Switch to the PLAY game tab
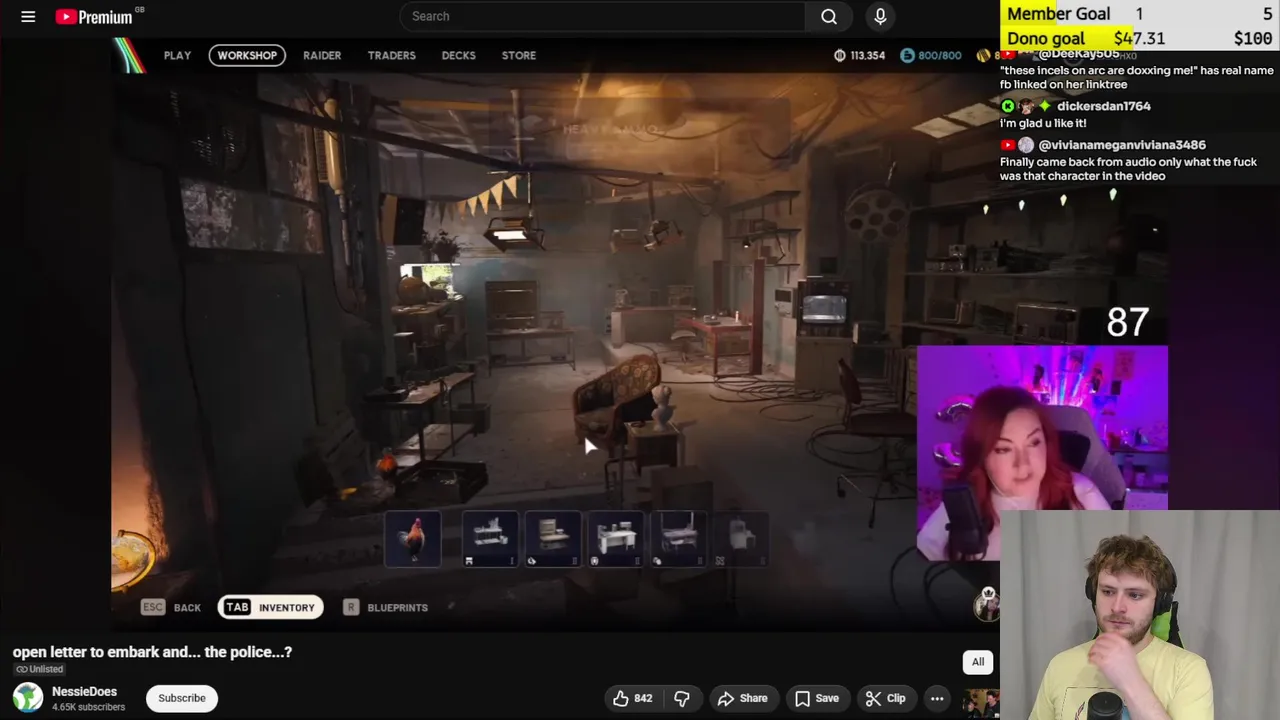The height and width of the screenshot is (720, 1280). pos(177,55)
